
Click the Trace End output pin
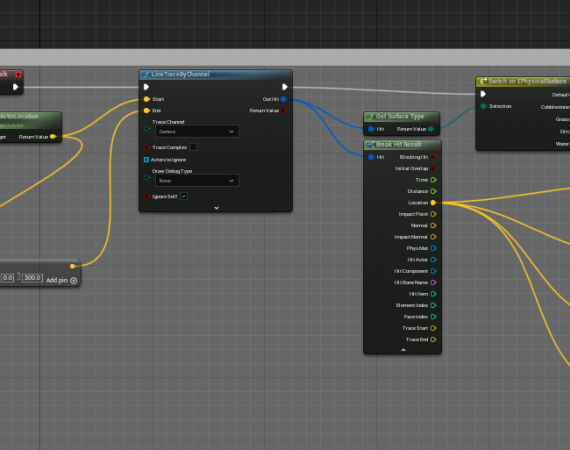coord(433,339)
